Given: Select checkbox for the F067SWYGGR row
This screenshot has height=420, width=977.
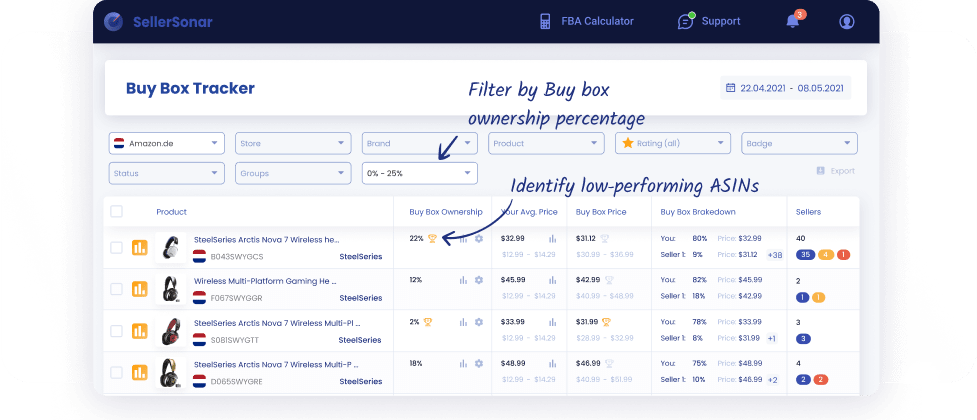Looking at the screenshot, I should coord(117,289).
